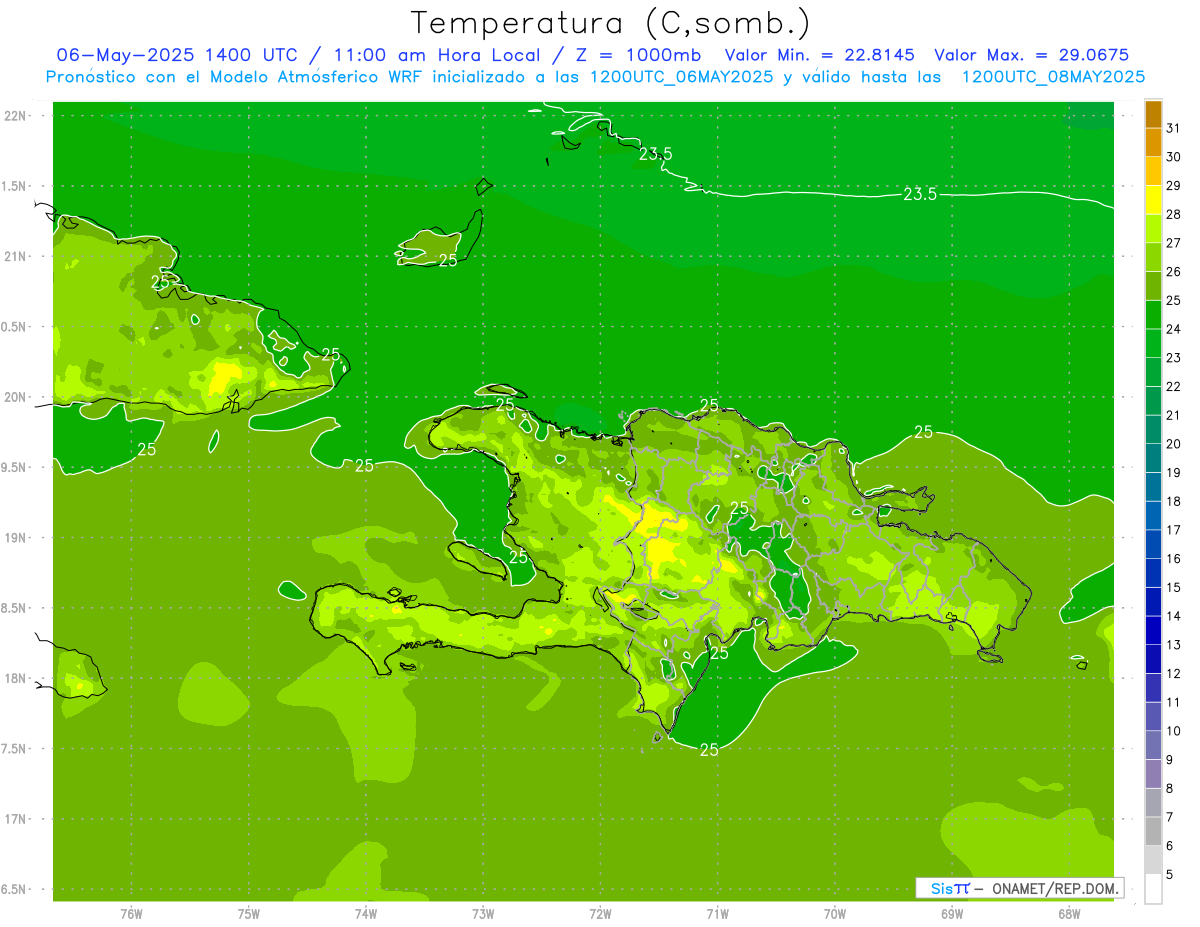Click the "Valor Min. = 22.8145" value
This screenshot has width=1200, height=927.
point(821,55)
